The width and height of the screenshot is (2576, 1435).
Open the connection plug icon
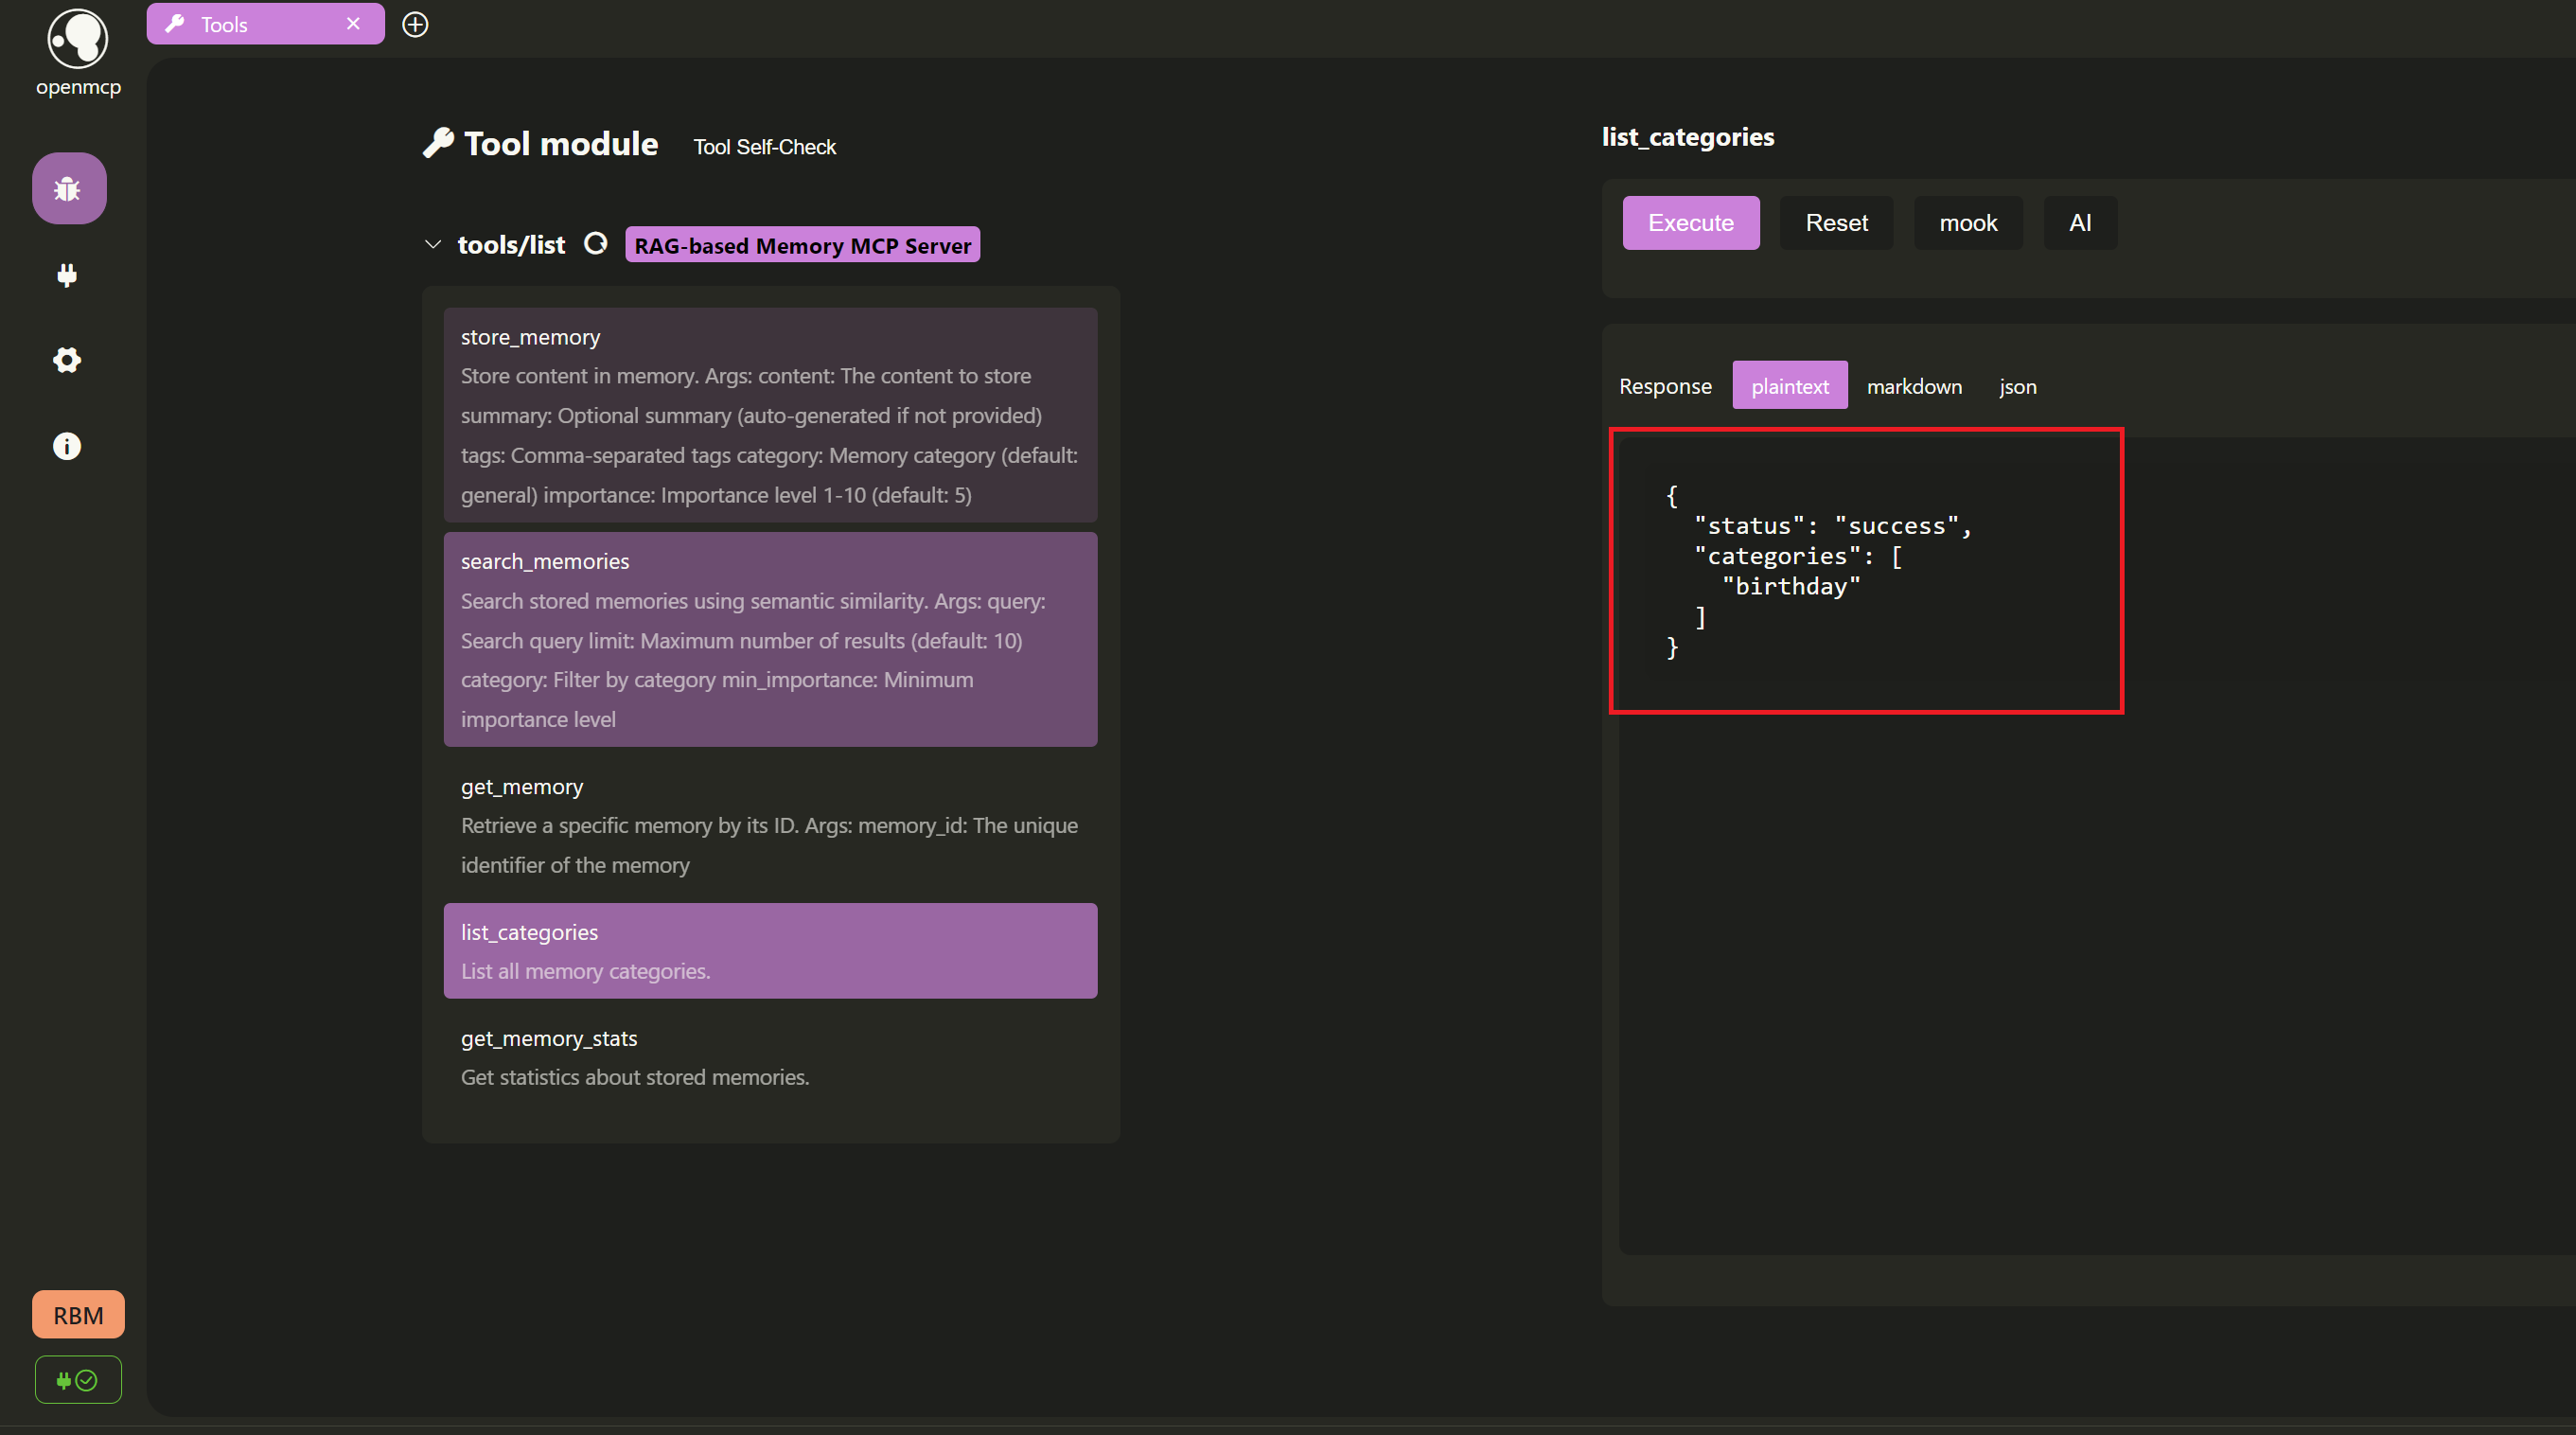click(67, 275)
